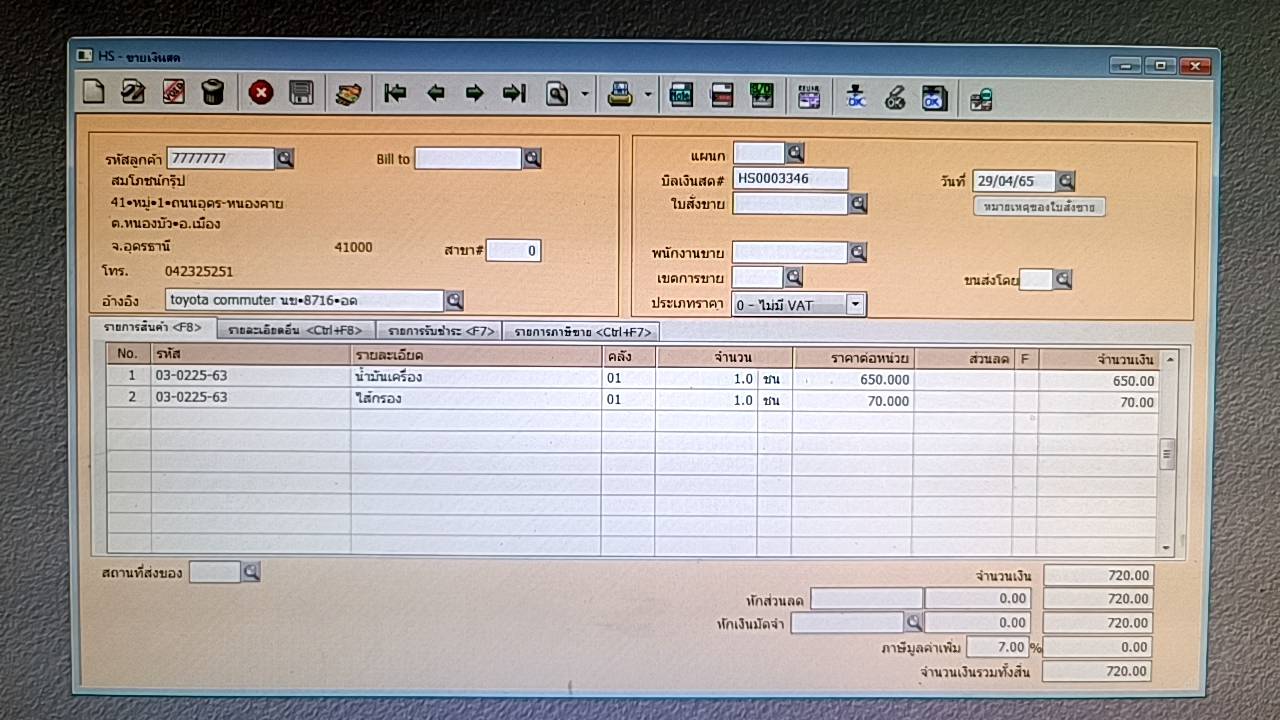Open dropdown arrow beside search icon

[585, 95]
